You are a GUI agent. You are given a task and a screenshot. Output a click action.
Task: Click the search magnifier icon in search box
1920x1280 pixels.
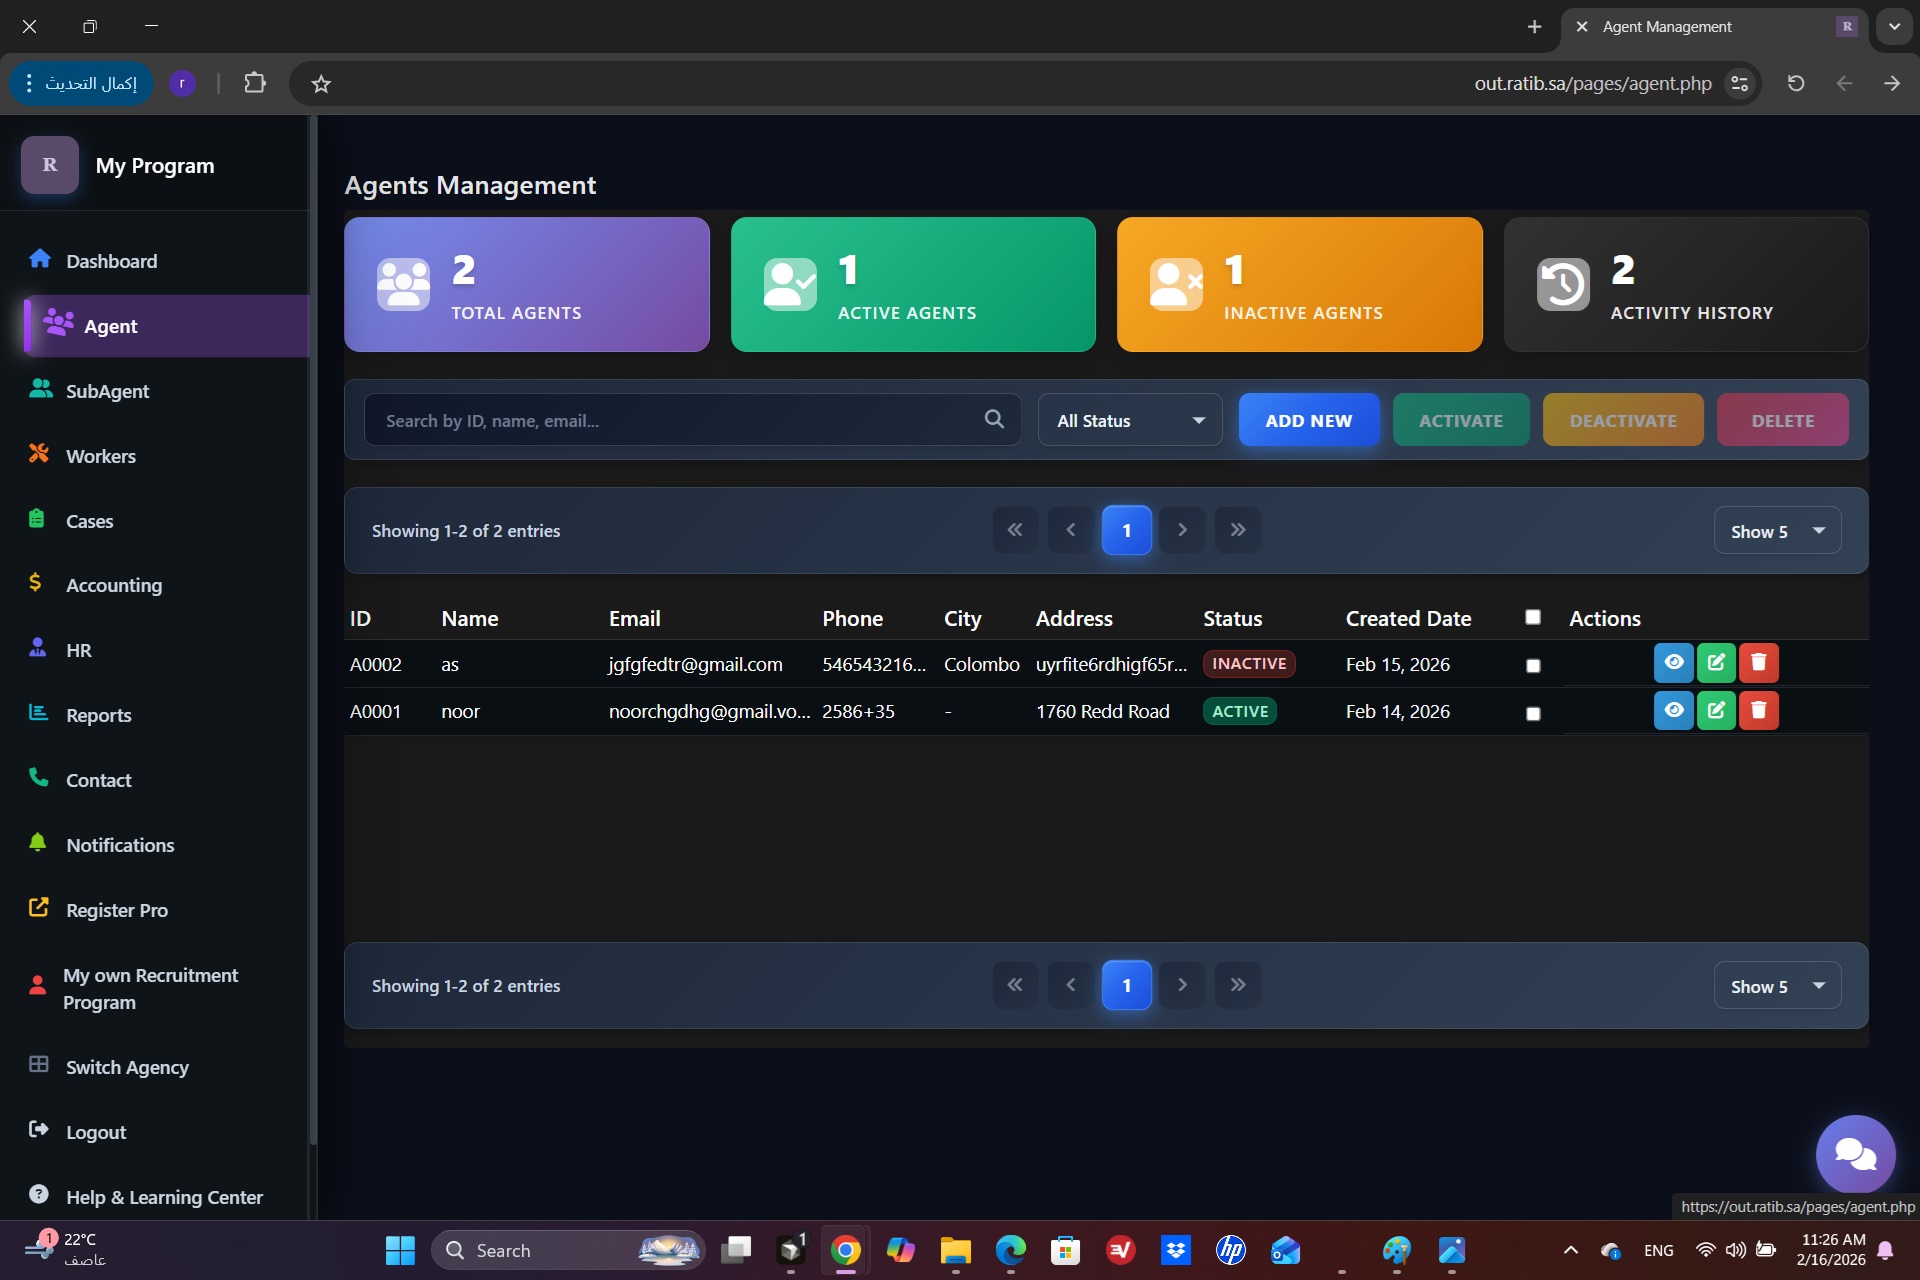[x=994, y=420]
